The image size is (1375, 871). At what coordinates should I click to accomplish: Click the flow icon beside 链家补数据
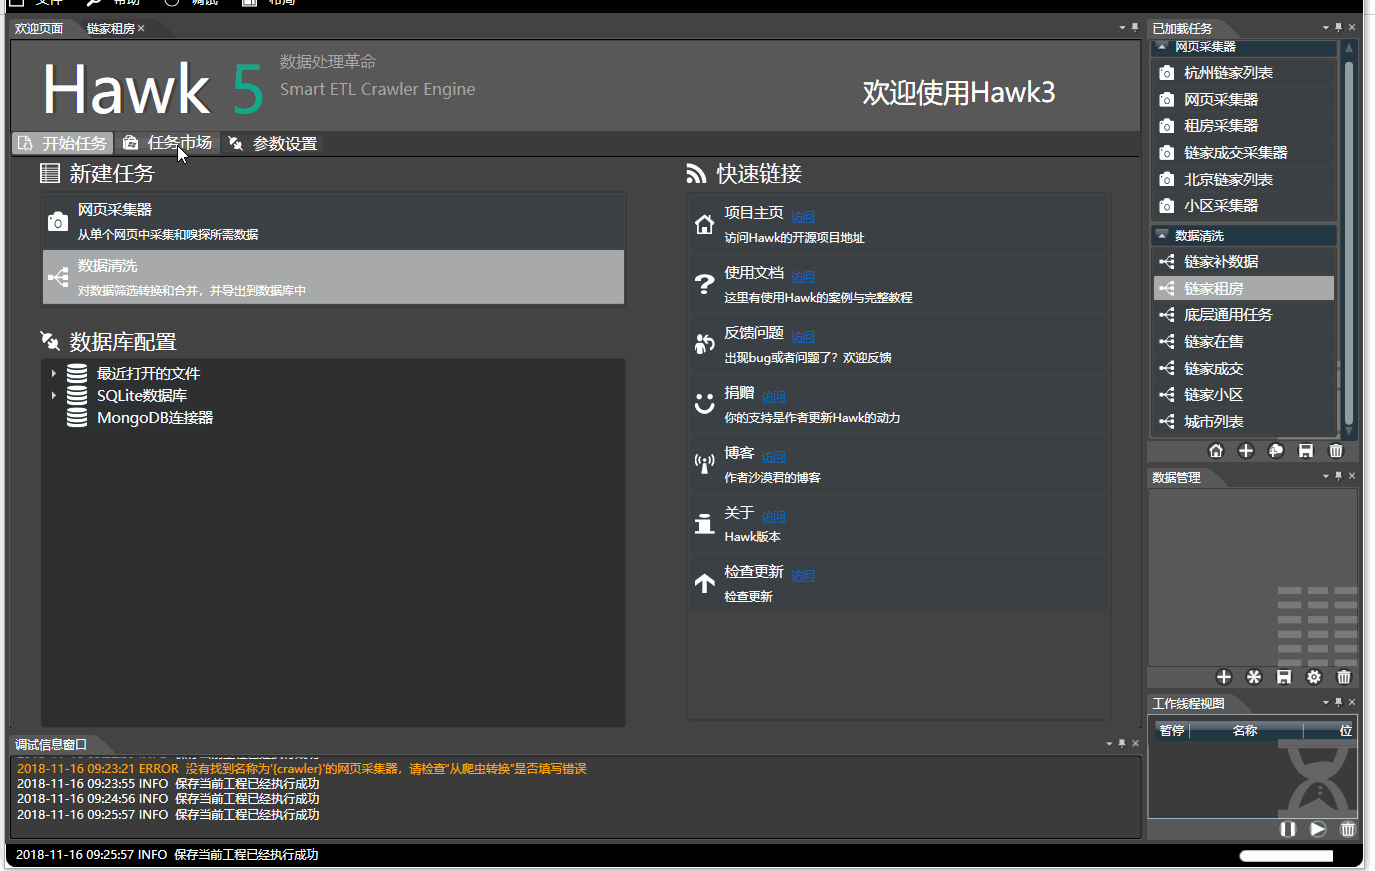point(1166,262)
